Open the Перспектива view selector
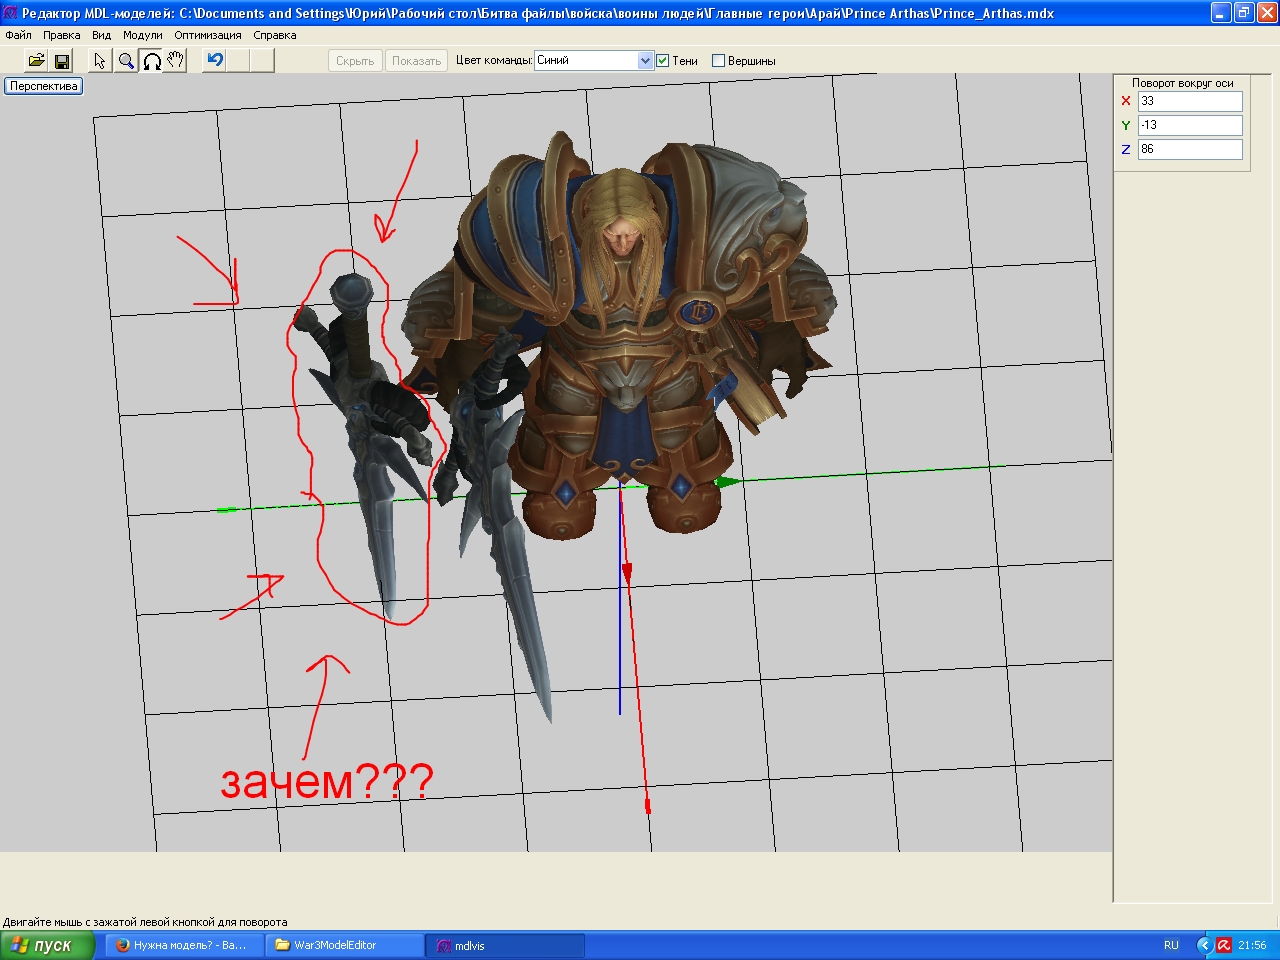1280x960 pixels. [43, 86]
